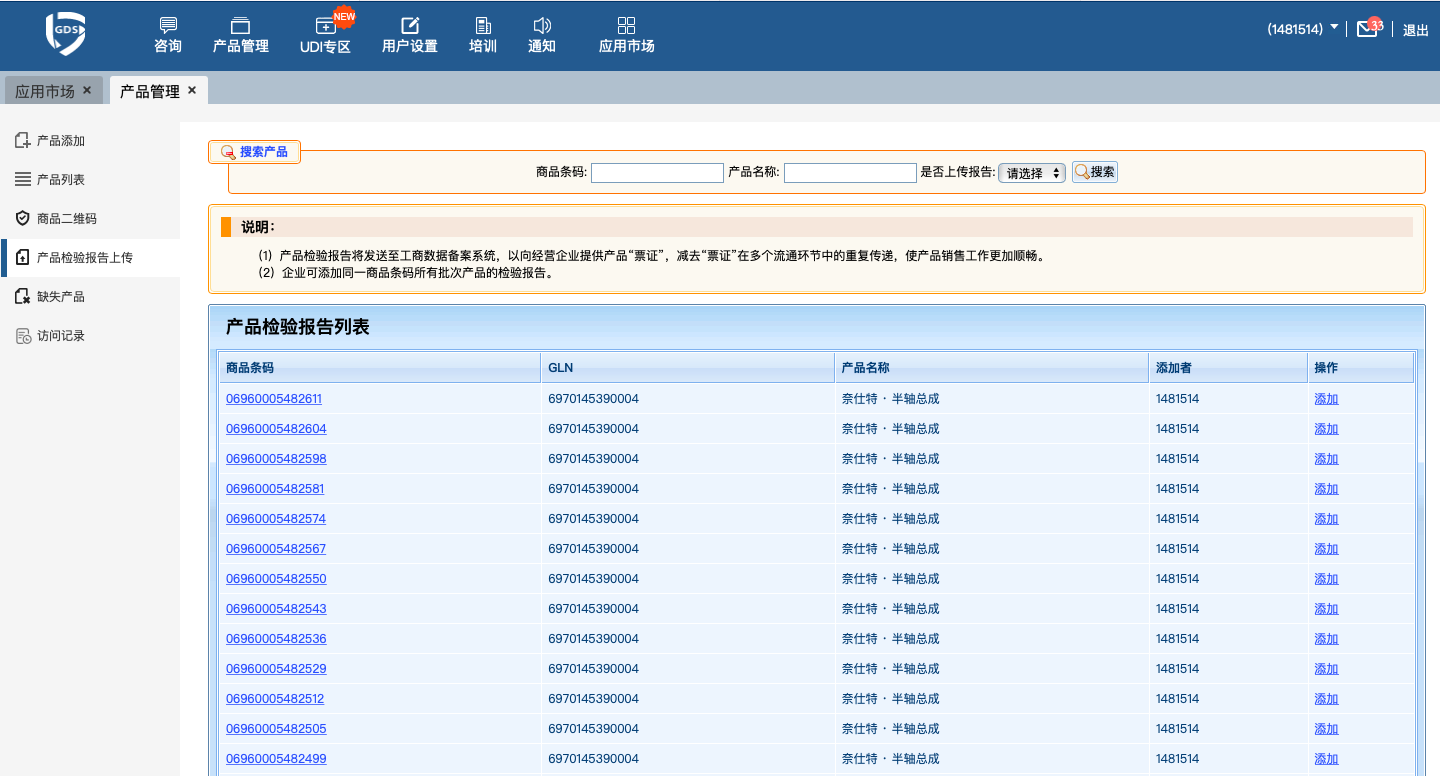Click 添加 for barcode 06960005482598
Image resolution: width=1440 pixels, height=776 pixels.
coord(1326,459)
